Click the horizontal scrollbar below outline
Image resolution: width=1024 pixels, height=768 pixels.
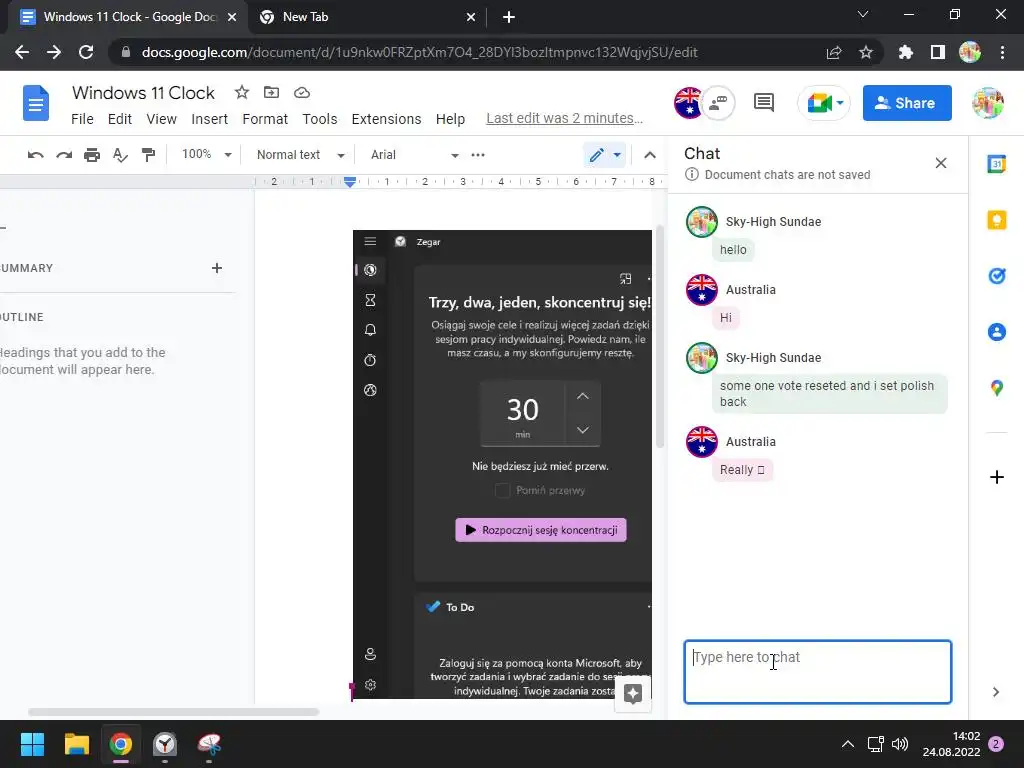(x=173, y=712)
